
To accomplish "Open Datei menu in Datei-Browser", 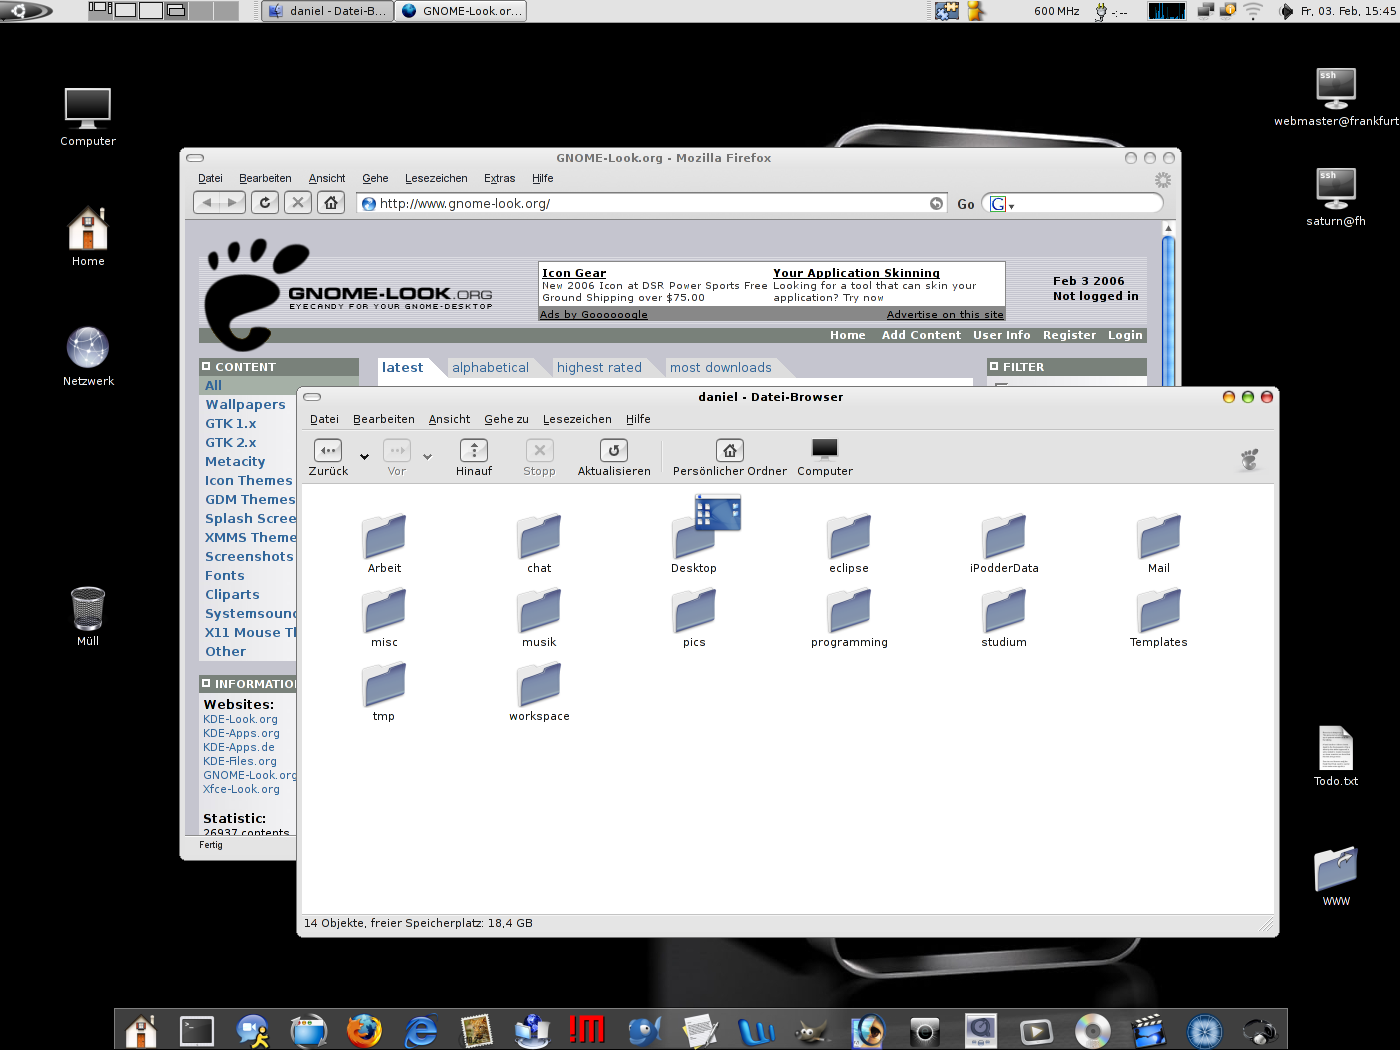I will 324,419.
